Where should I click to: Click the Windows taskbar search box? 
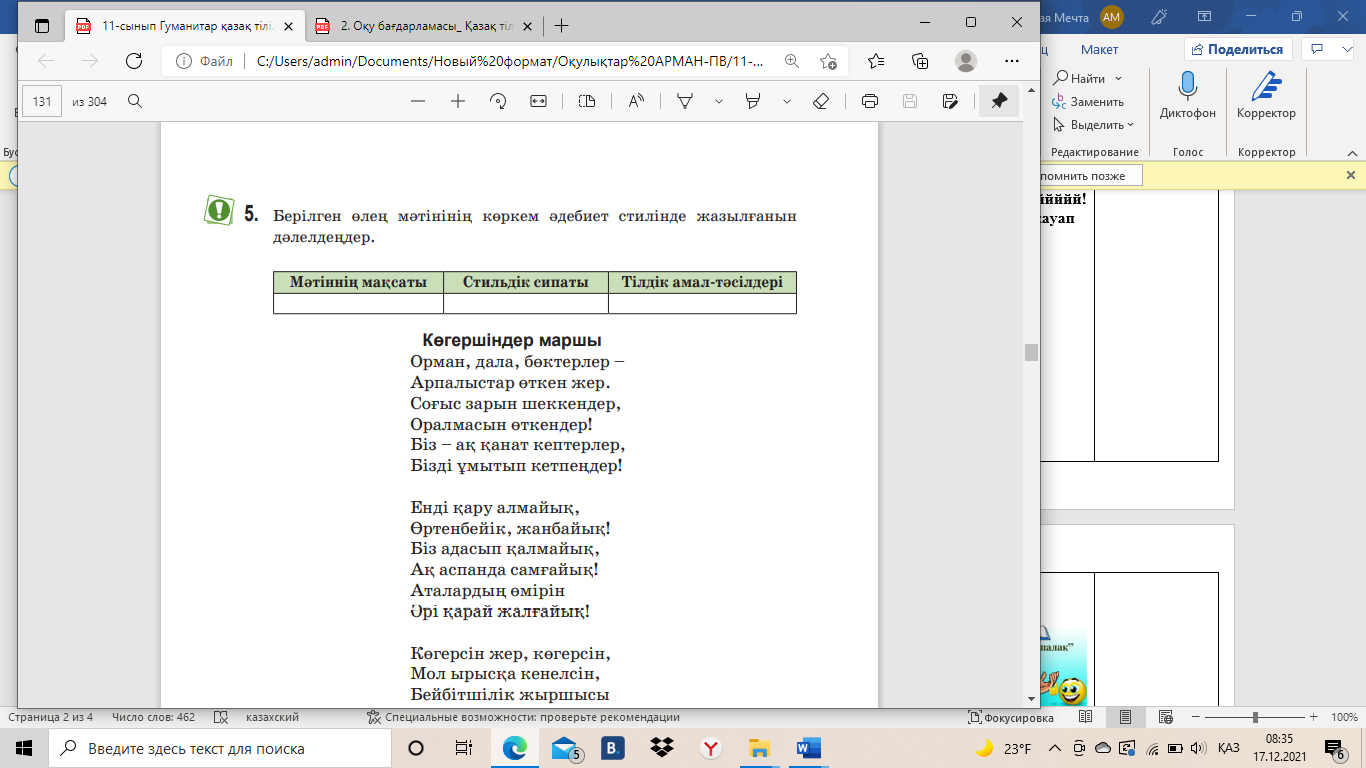point(221,748)
